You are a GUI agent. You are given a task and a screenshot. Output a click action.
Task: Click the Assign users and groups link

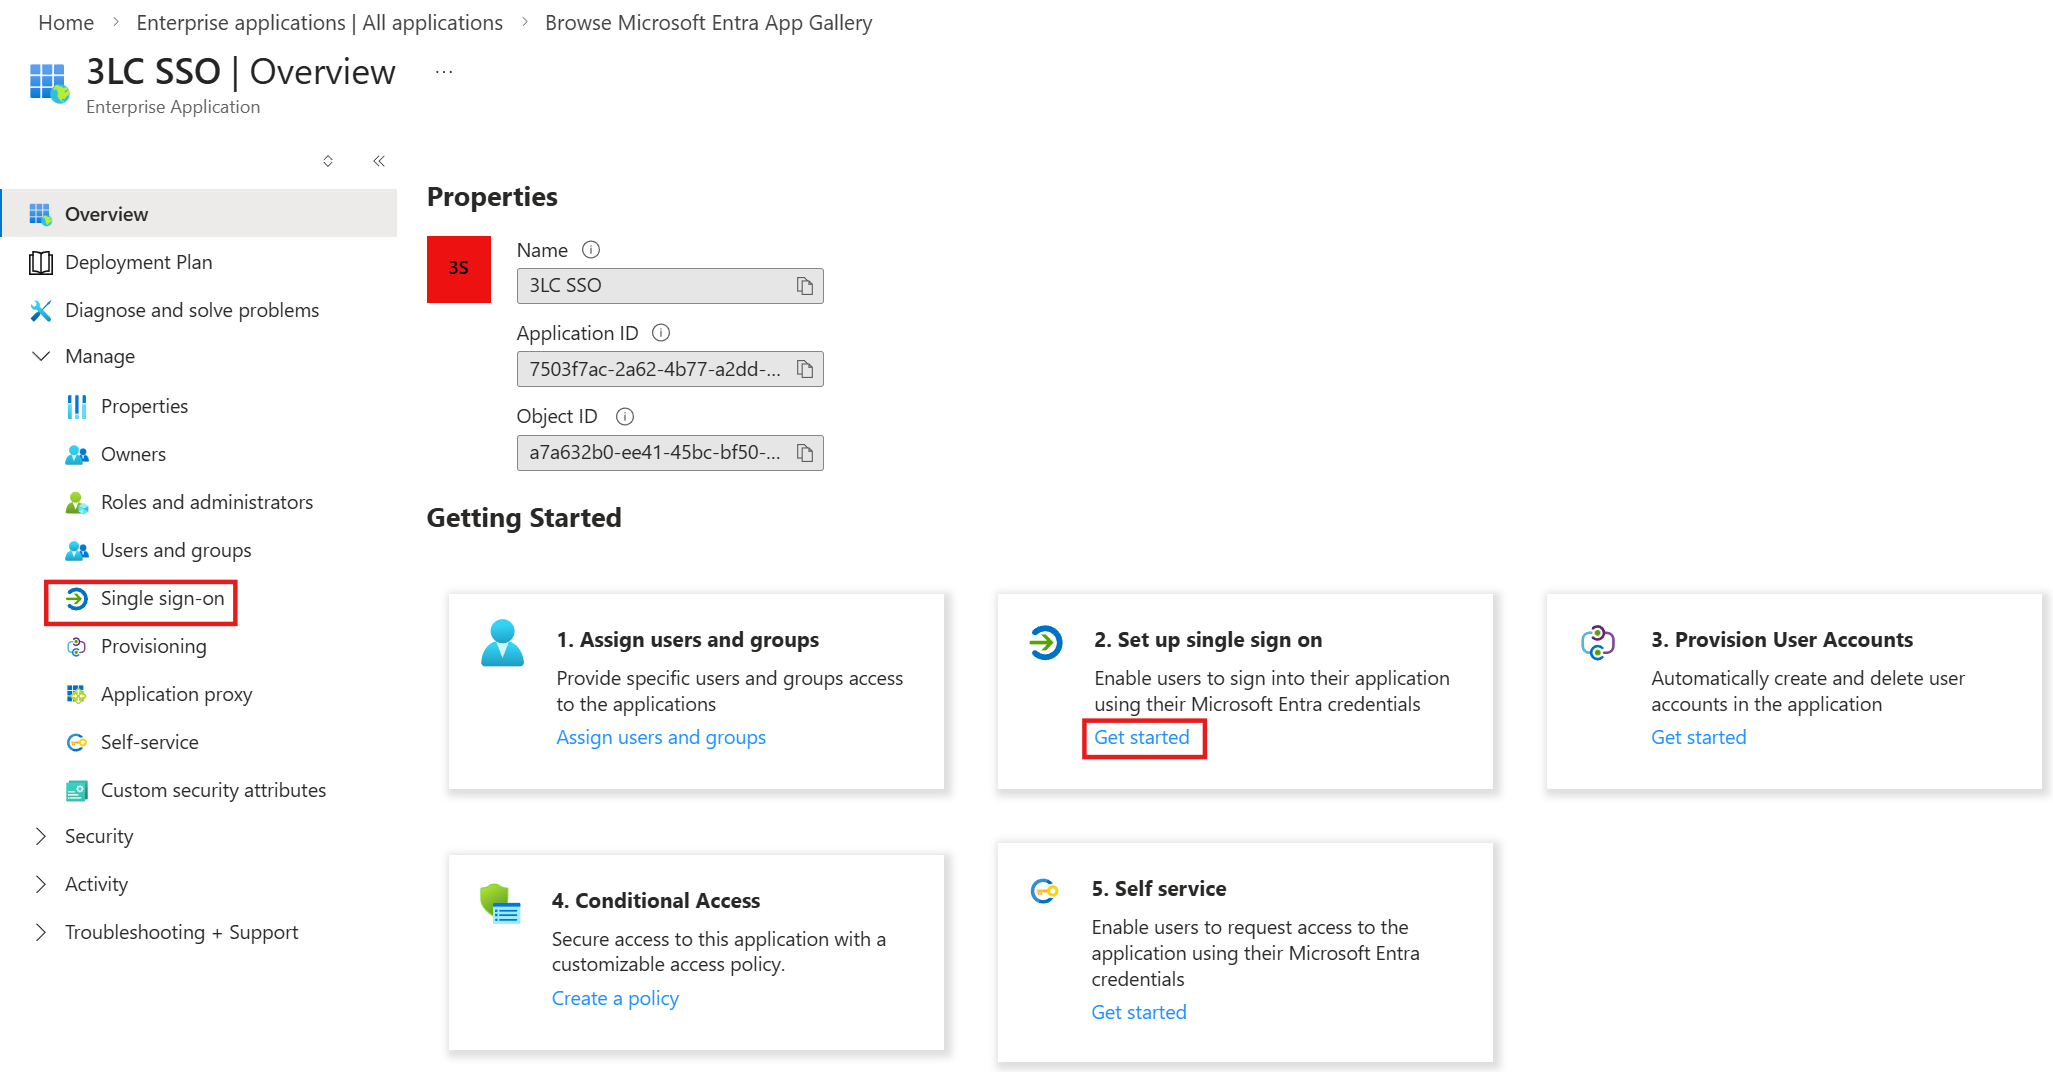point(661,737)
